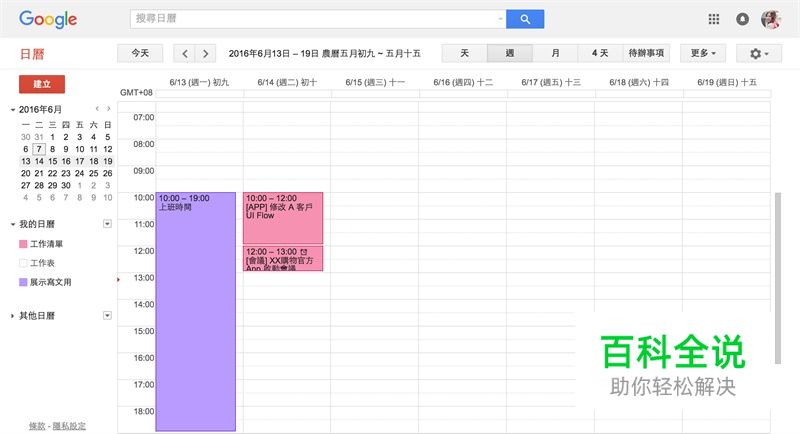Toggle 展示寫文用 calendar color box

point(23,282)
